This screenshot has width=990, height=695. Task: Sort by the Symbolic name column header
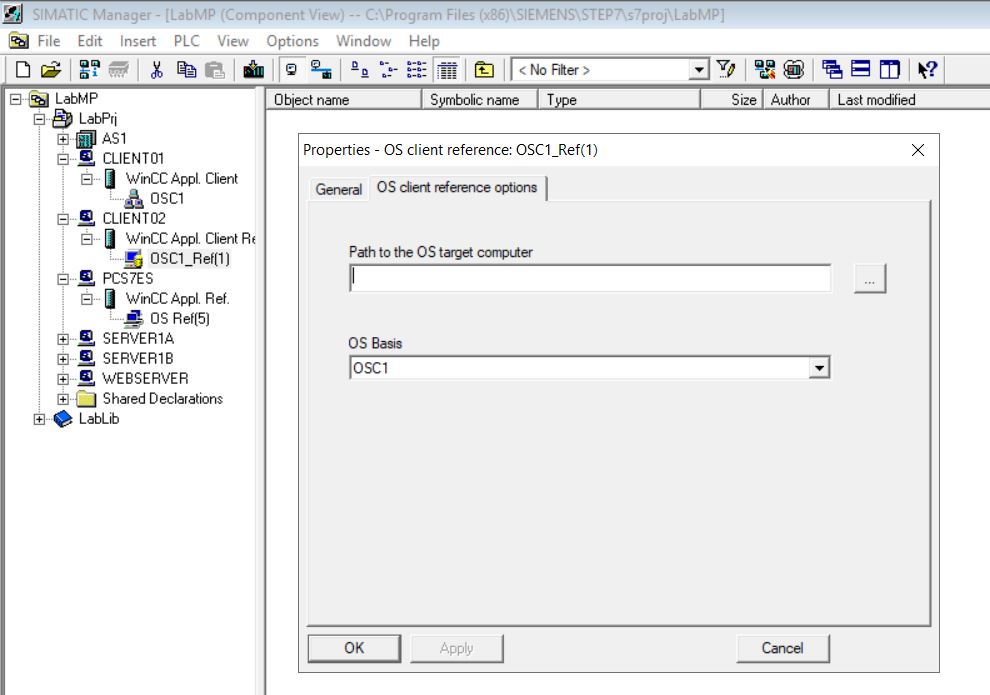point(480,100)
